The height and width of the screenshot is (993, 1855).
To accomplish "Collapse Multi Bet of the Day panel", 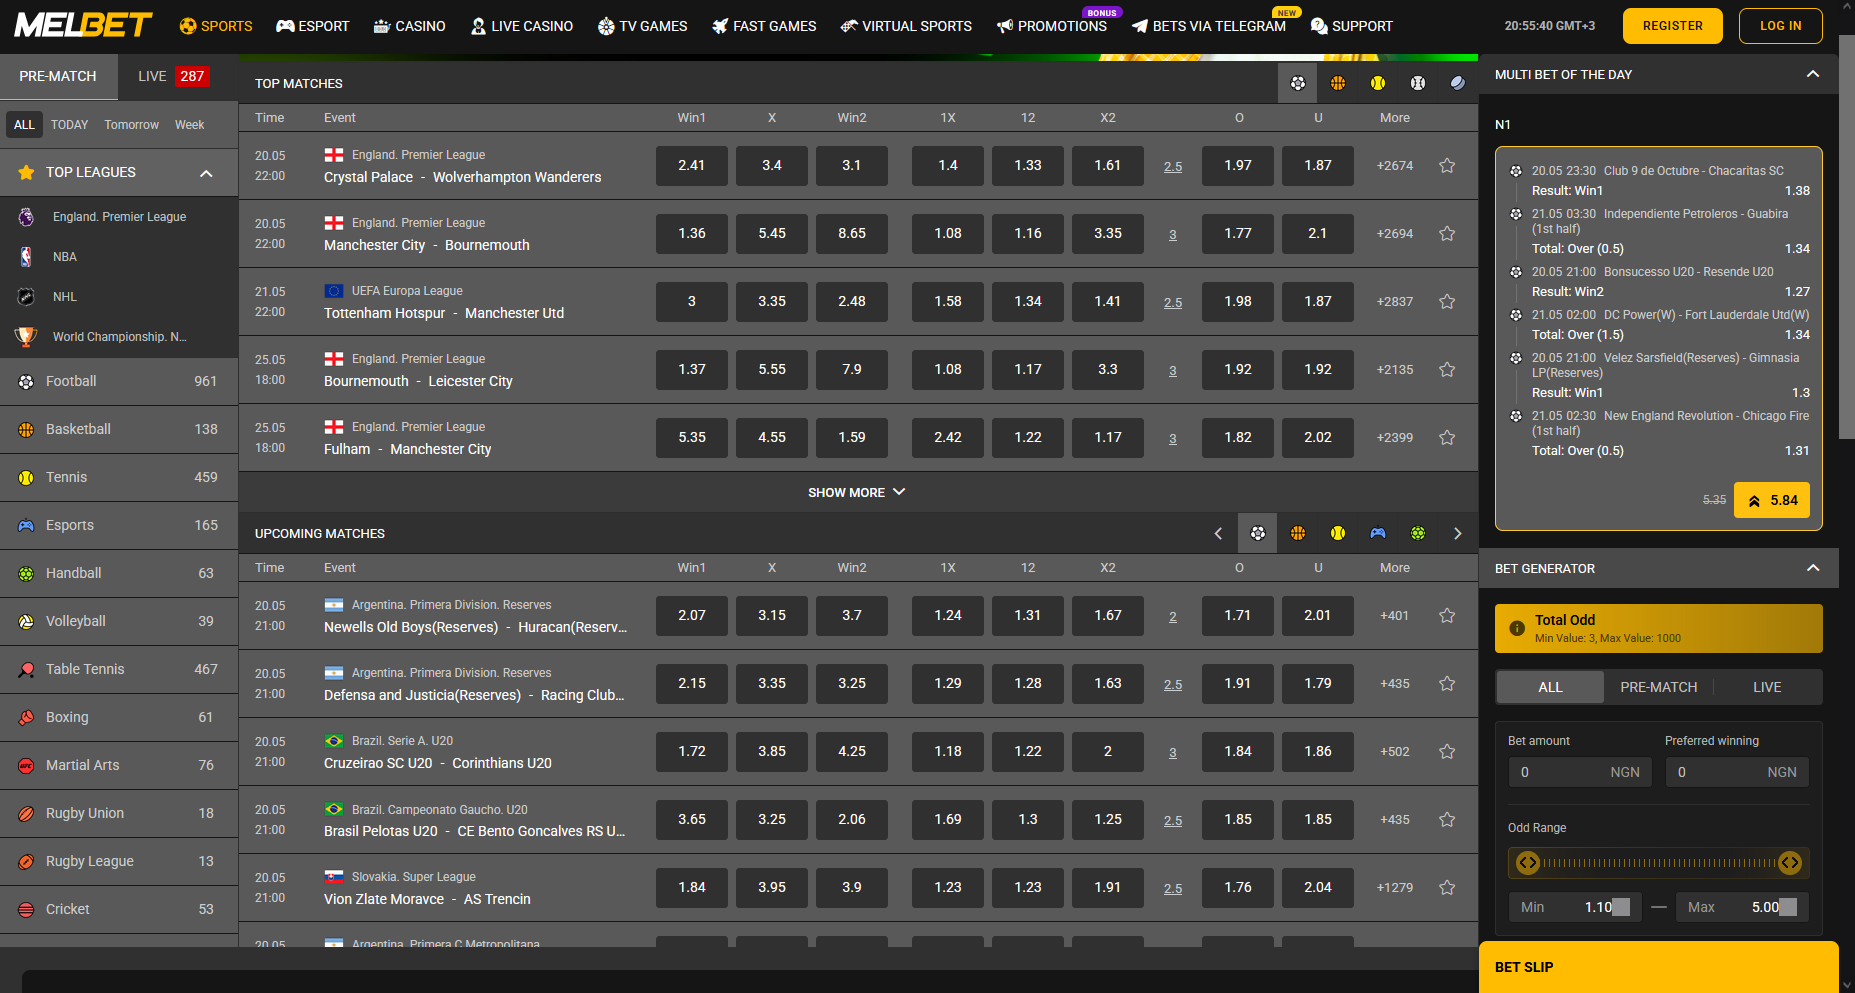I will [1812, 74].
